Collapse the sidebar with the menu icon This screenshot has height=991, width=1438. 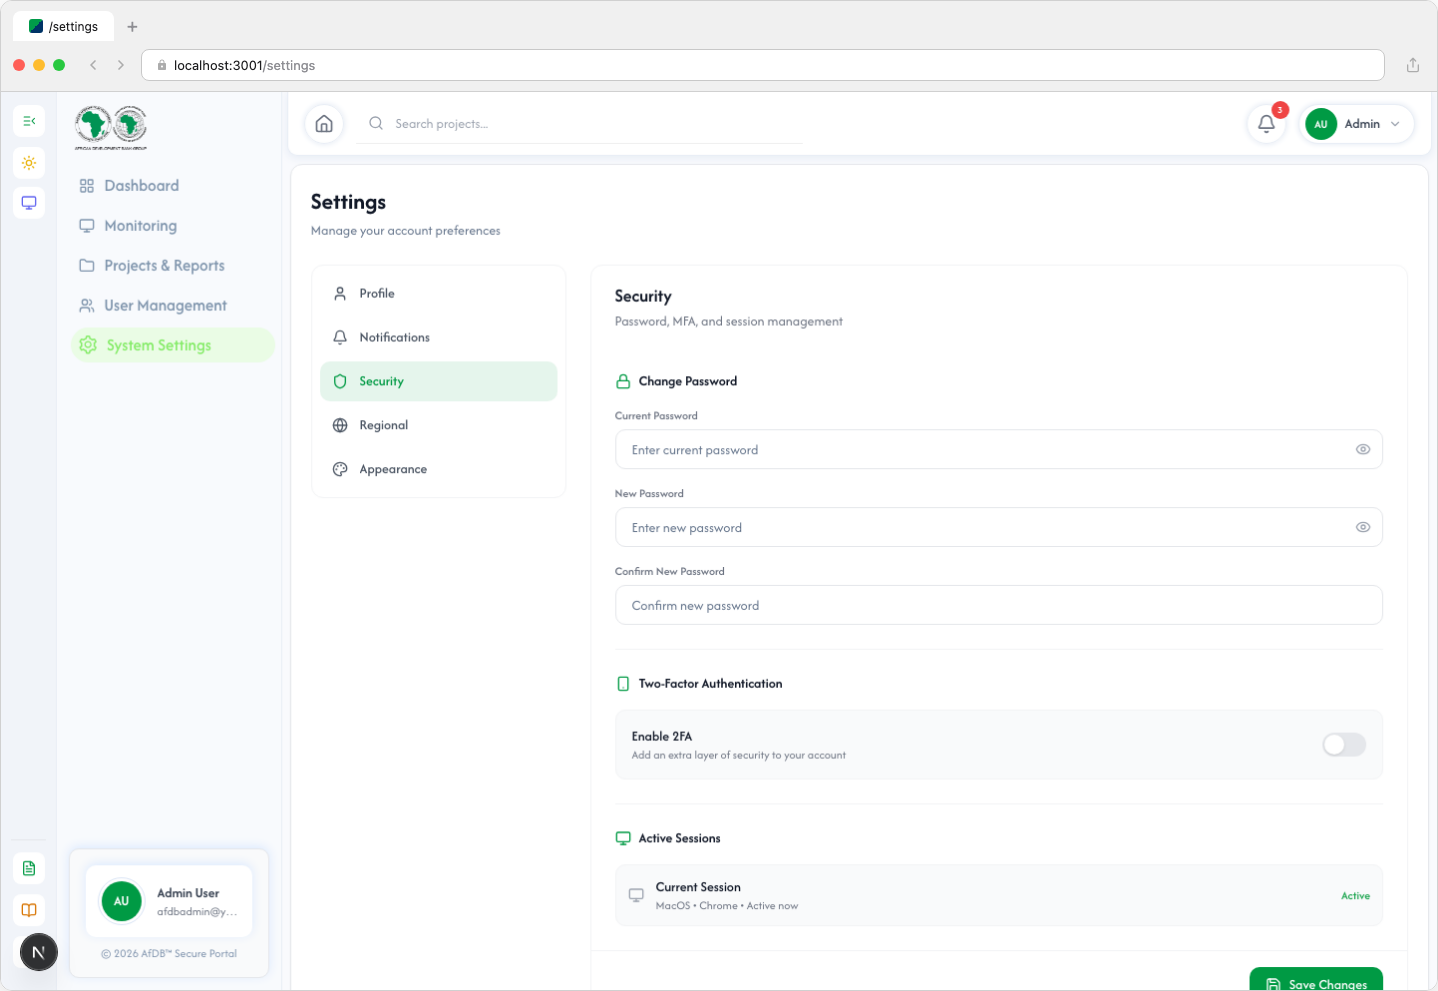29,121
